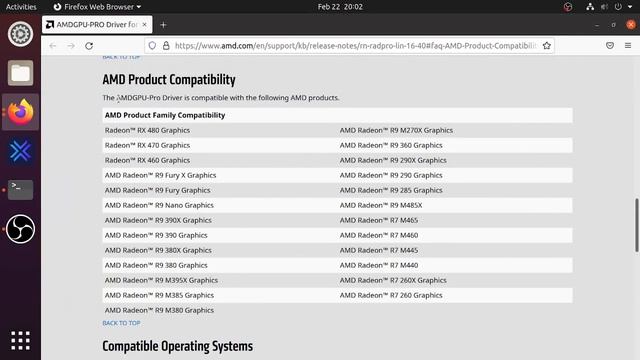The height and width of the screenshot is (360, 640).
Task: Select AMD Radeon R9 M270X Graphics
Action: coord(396,130)
